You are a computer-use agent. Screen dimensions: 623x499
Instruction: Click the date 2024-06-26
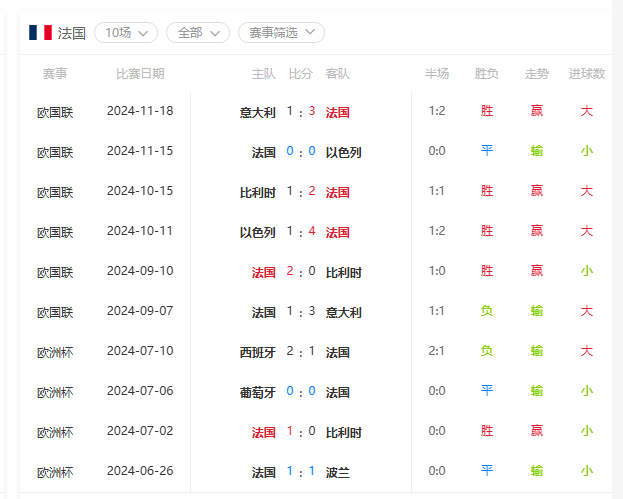140,471
